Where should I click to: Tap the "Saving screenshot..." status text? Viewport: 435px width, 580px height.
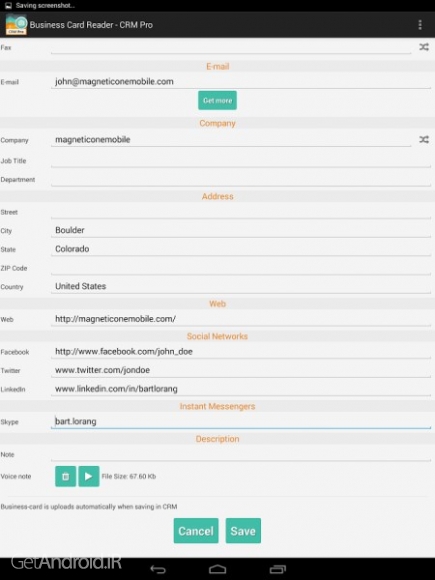[45, 6]
